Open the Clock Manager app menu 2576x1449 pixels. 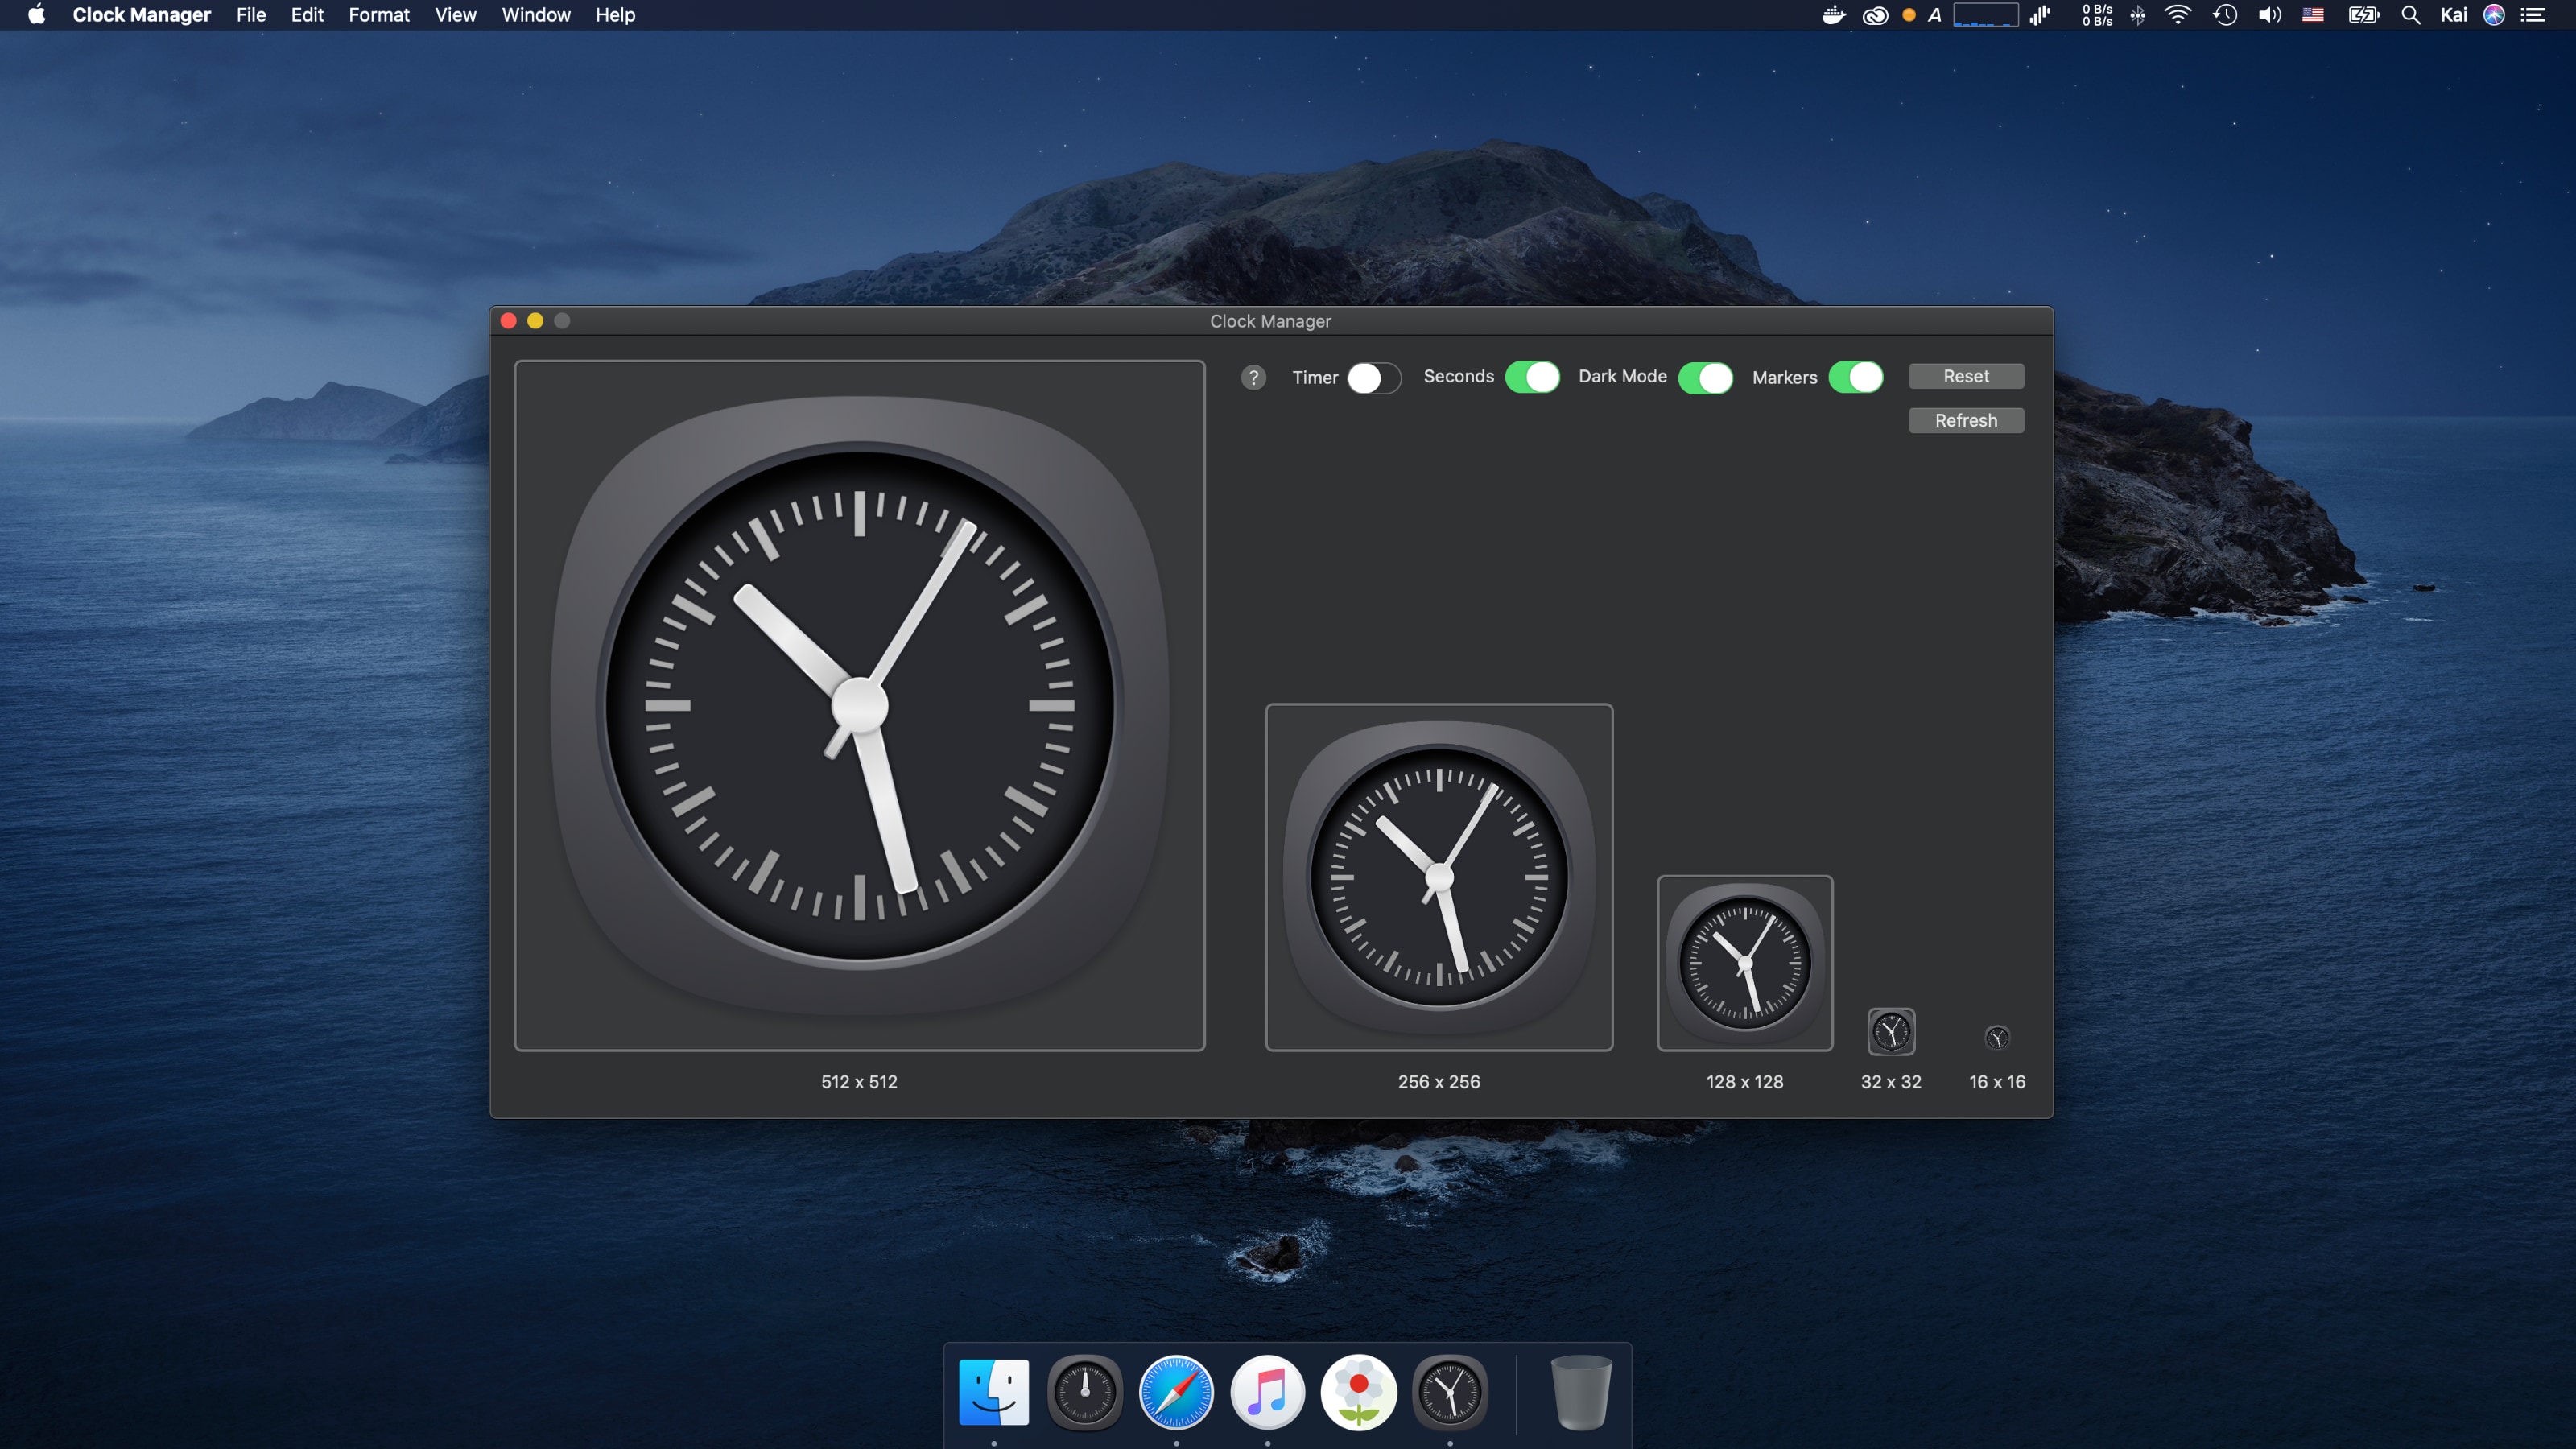[x=141, y=15]
